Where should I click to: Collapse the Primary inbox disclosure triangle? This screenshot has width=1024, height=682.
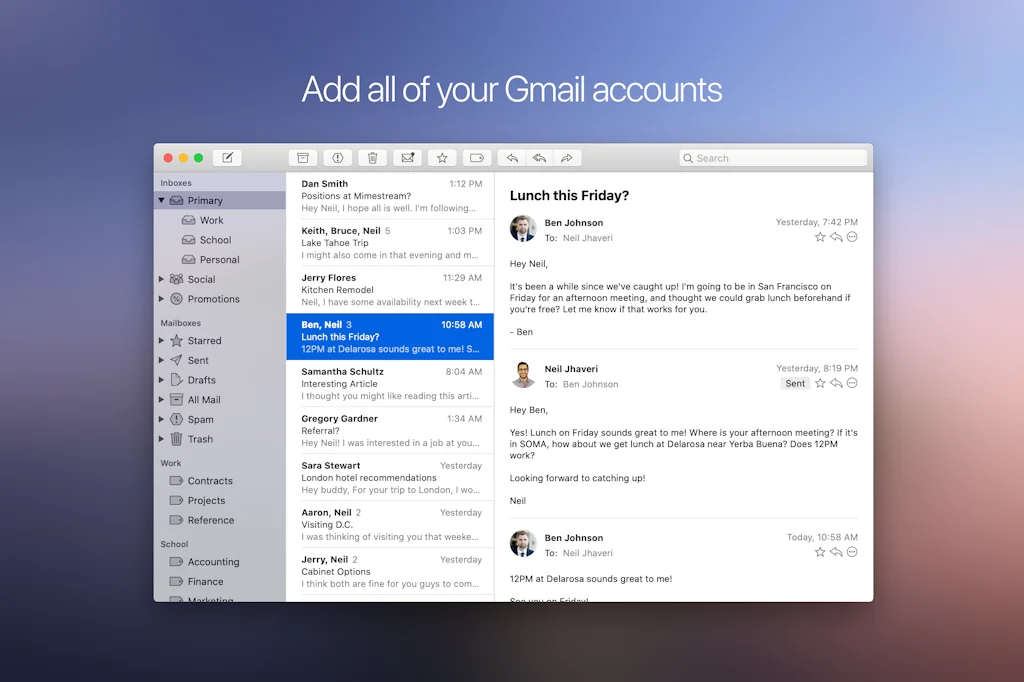162,201
